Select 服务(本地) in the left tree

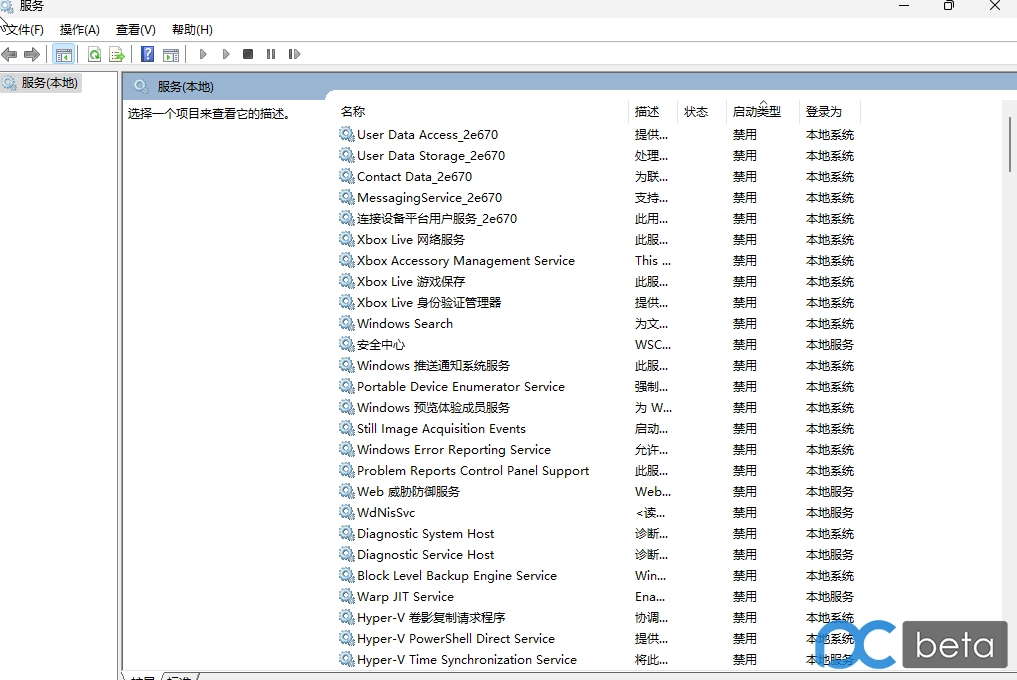tap(48, 83)
